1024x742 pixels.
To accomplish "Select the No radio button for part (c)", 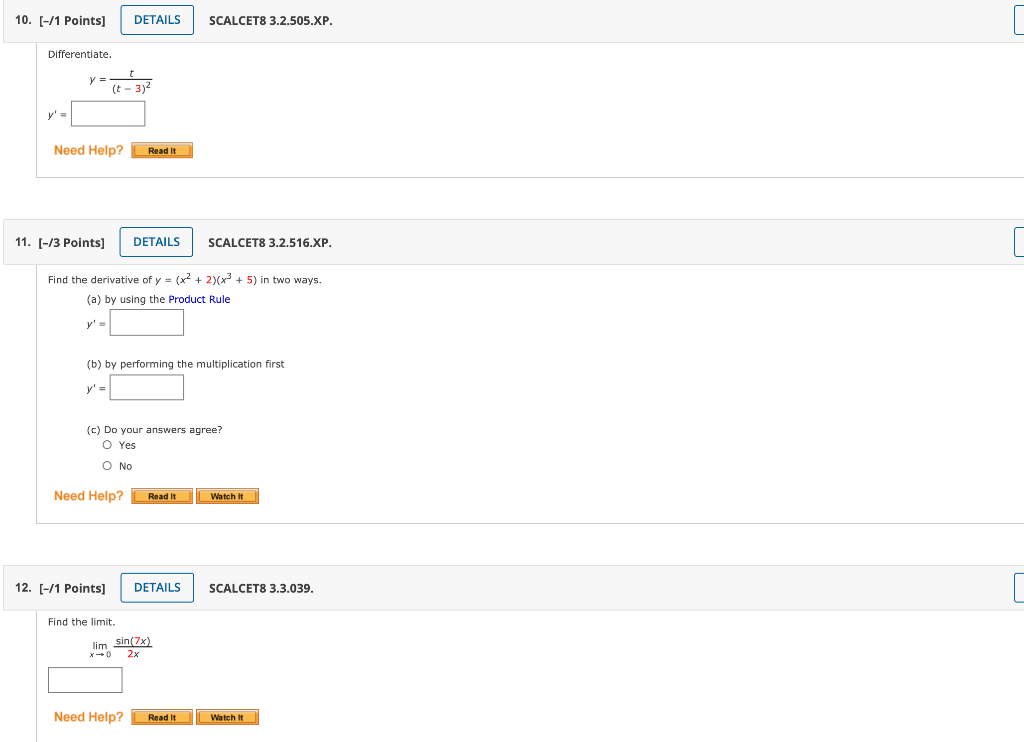I will [x=107, y=465].
